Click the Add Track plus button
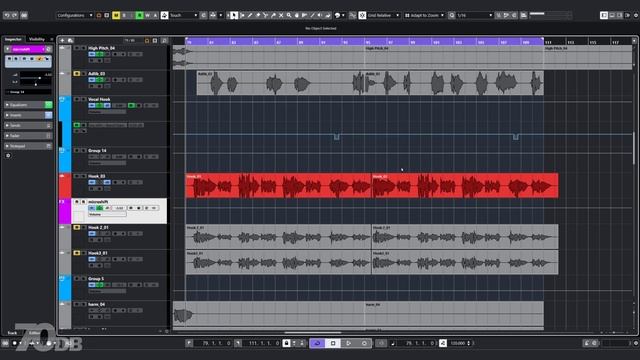640x360 pixels. coord(62,40)
